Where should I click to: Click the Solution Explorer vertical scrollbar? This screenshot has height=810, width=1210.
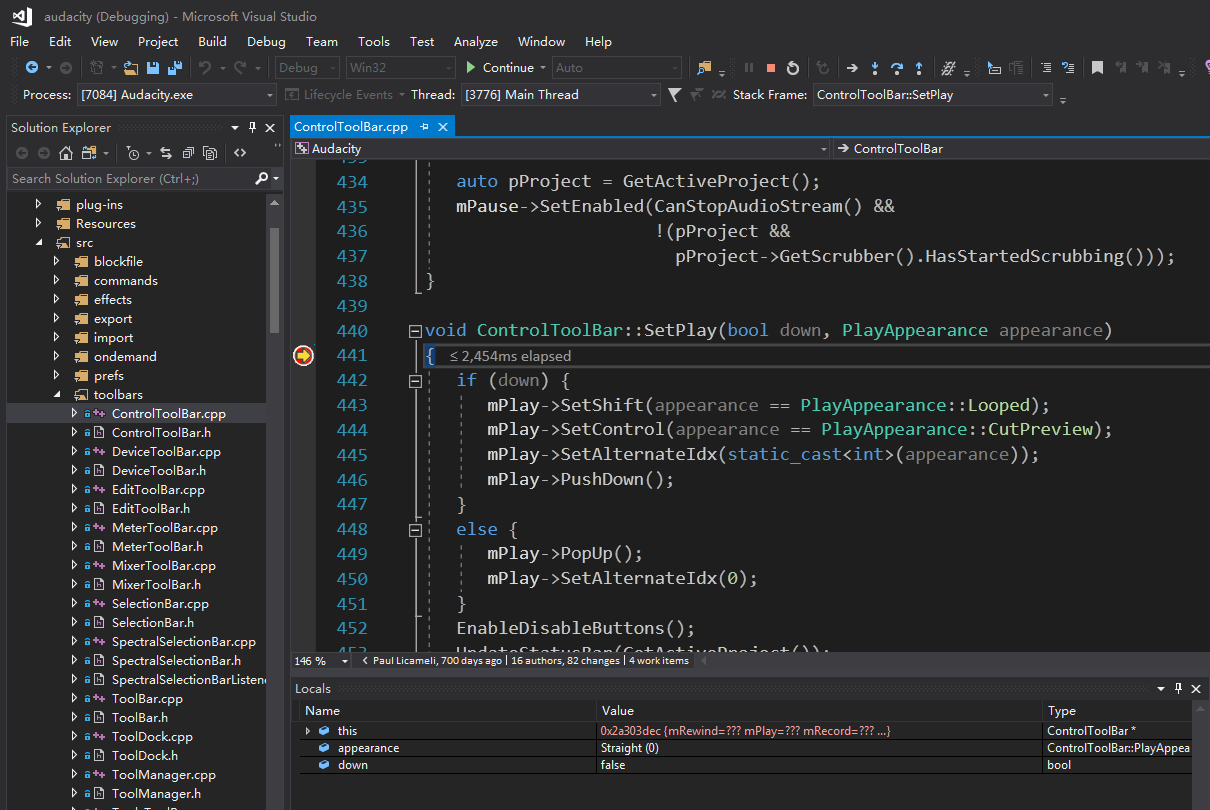[274, 280]
